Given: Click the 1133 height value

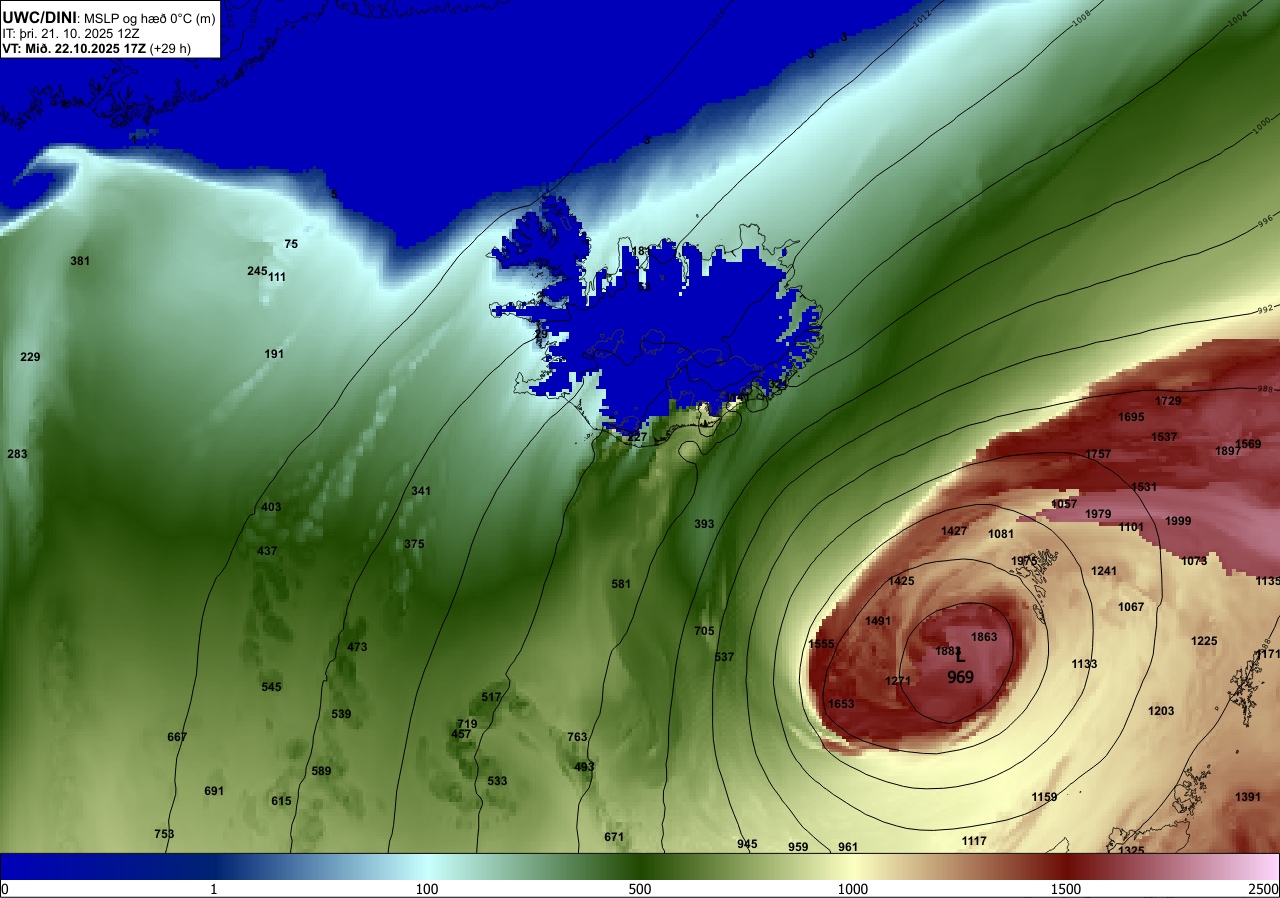Looking at the screenshot, I should coord(1084,664).
